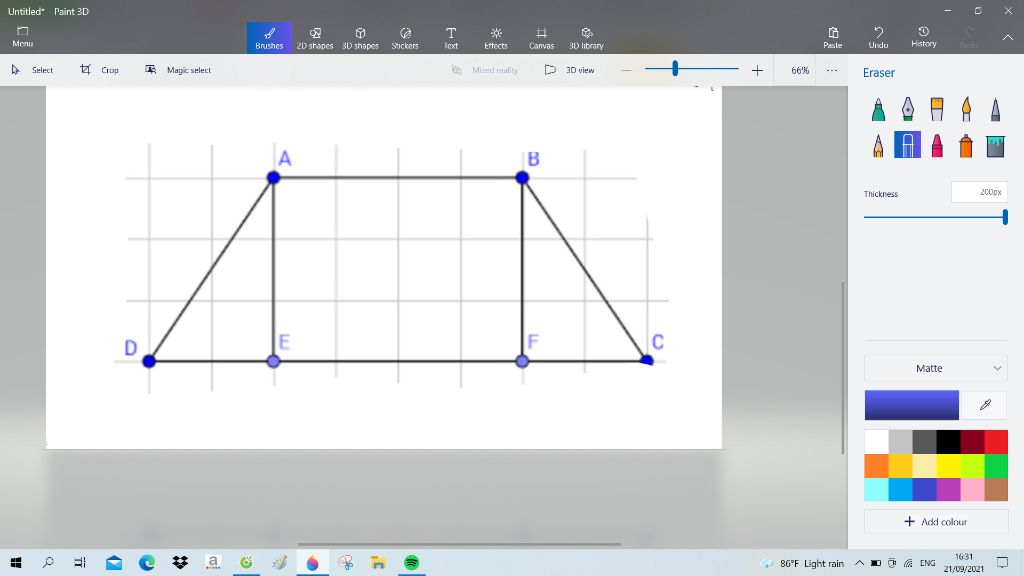This screenshot has width=1024, height=576.
Task: Select the Pixel pen brush
Action: pos(995,109)
